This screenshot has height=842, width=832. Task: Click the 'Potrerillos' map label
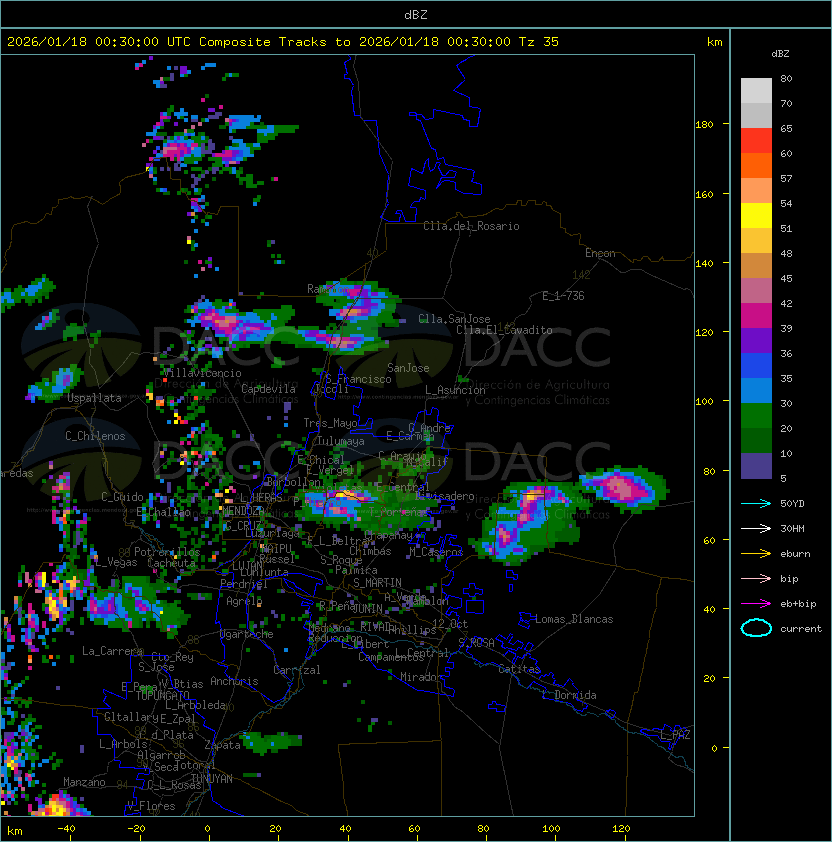point(167,552)
